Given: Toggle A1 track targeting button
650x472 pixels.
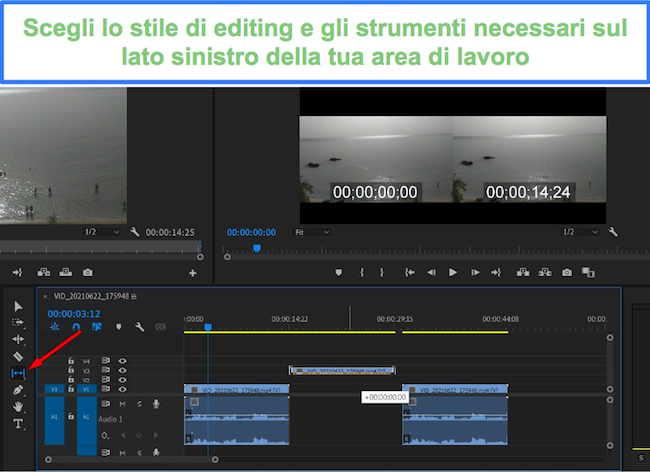Looking at the screenshot, I should [x=86, y=421].
